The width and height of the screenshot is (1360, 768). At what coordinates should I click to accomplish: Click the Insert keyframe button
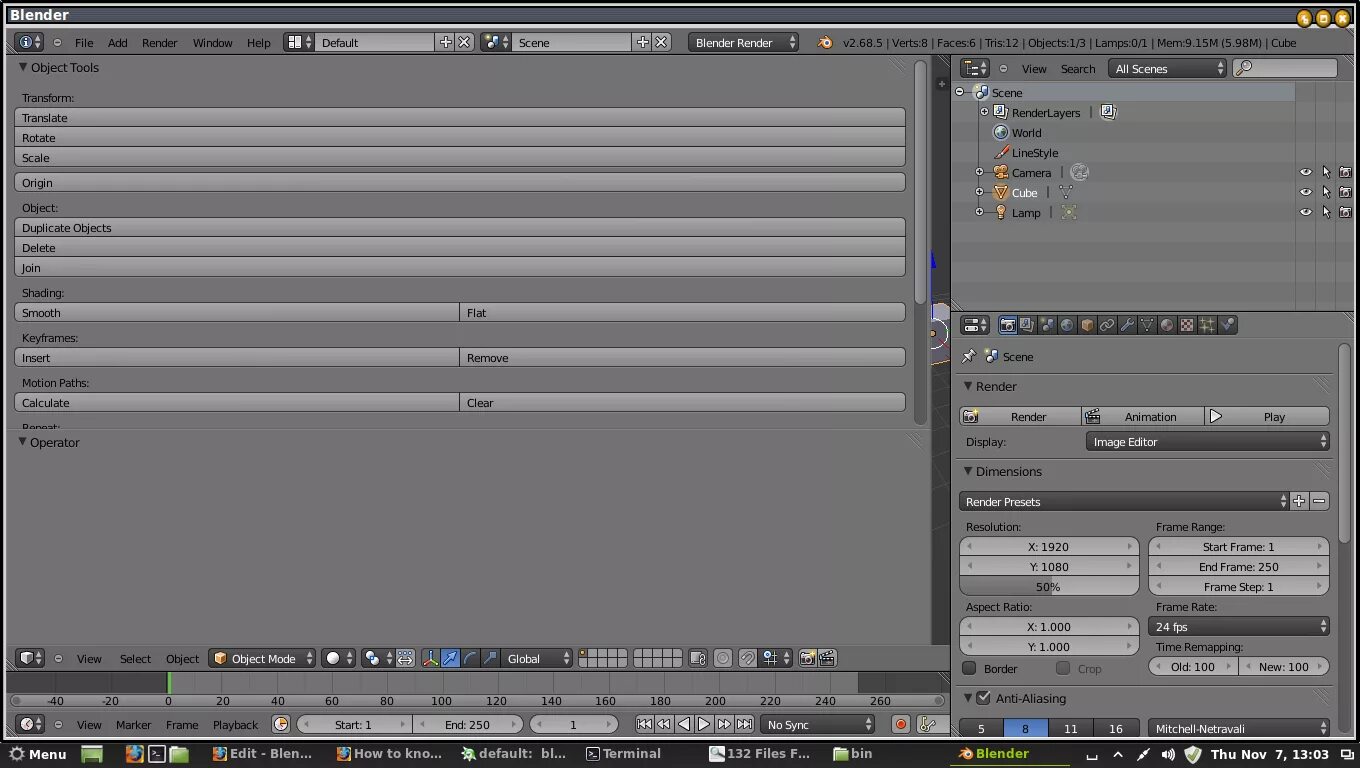(237, 358)
